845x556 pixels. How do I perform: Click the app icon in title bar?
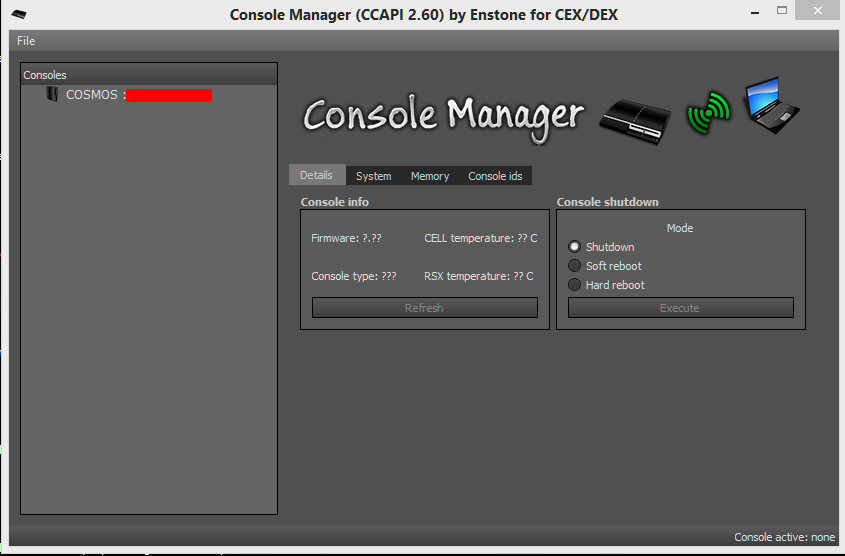click(x=19, y=14)
